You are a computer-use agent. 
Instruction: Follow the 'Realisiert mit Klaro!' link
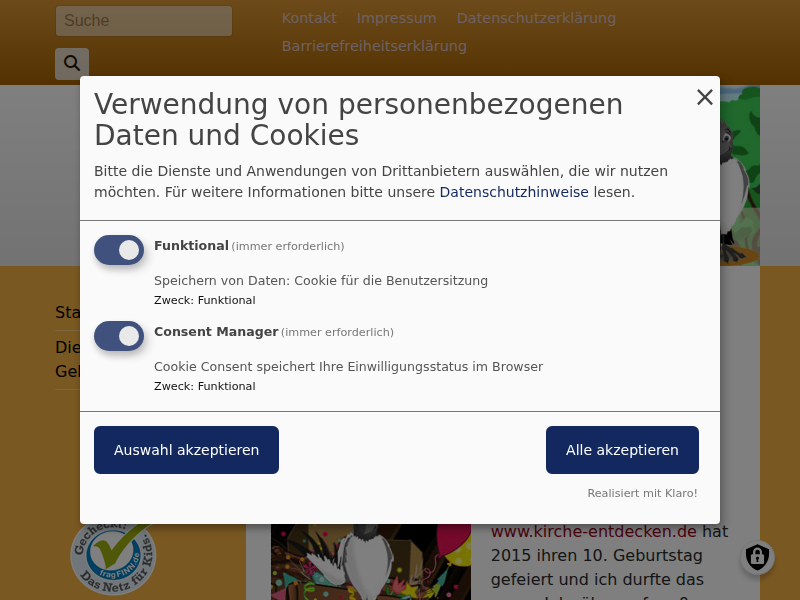coord(642,493)
